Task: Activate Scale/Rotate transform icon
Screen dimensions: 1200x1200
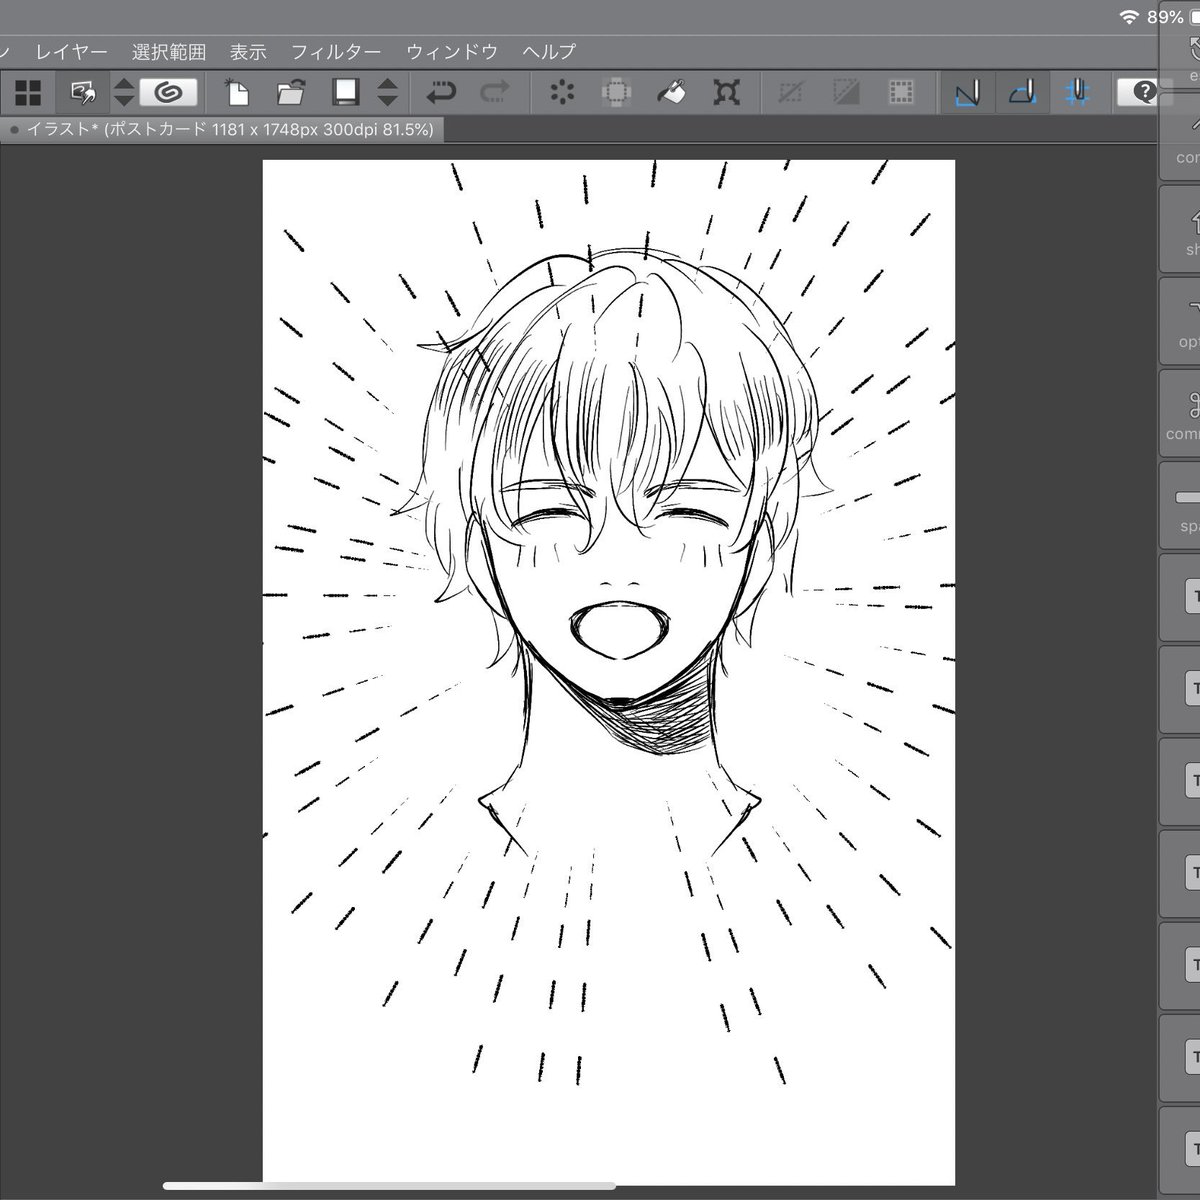Action: pos(726,93)
